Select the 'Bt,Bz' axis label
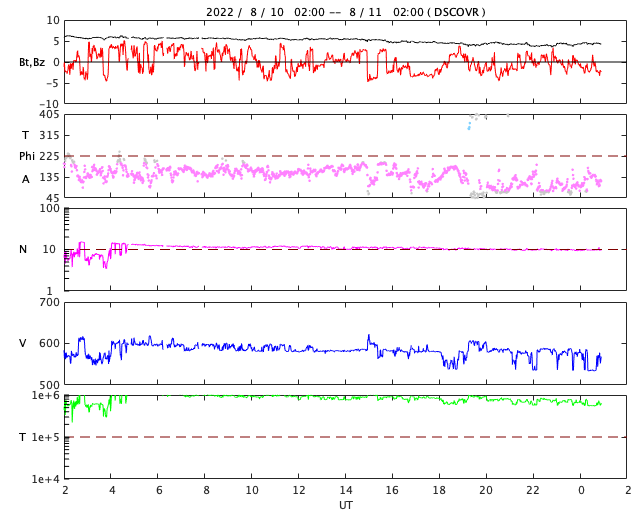This screenshot has width=640, height=512. point(32,62)
